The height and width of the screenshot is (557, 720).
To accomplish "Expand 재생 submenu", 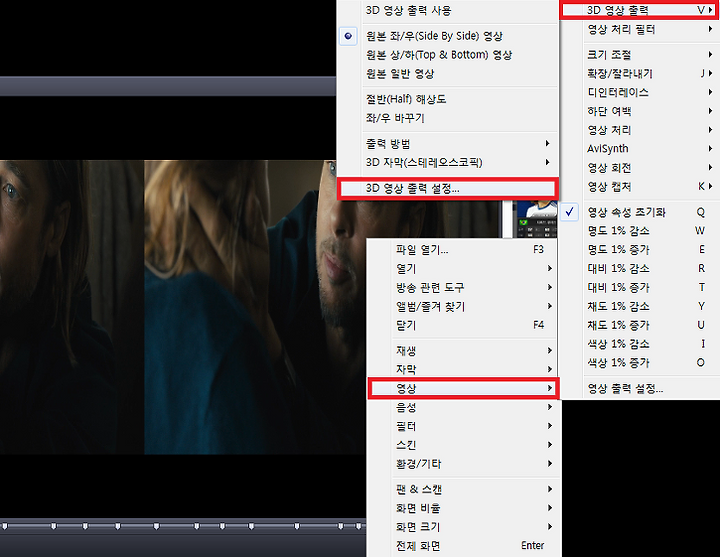I will 464,351.
